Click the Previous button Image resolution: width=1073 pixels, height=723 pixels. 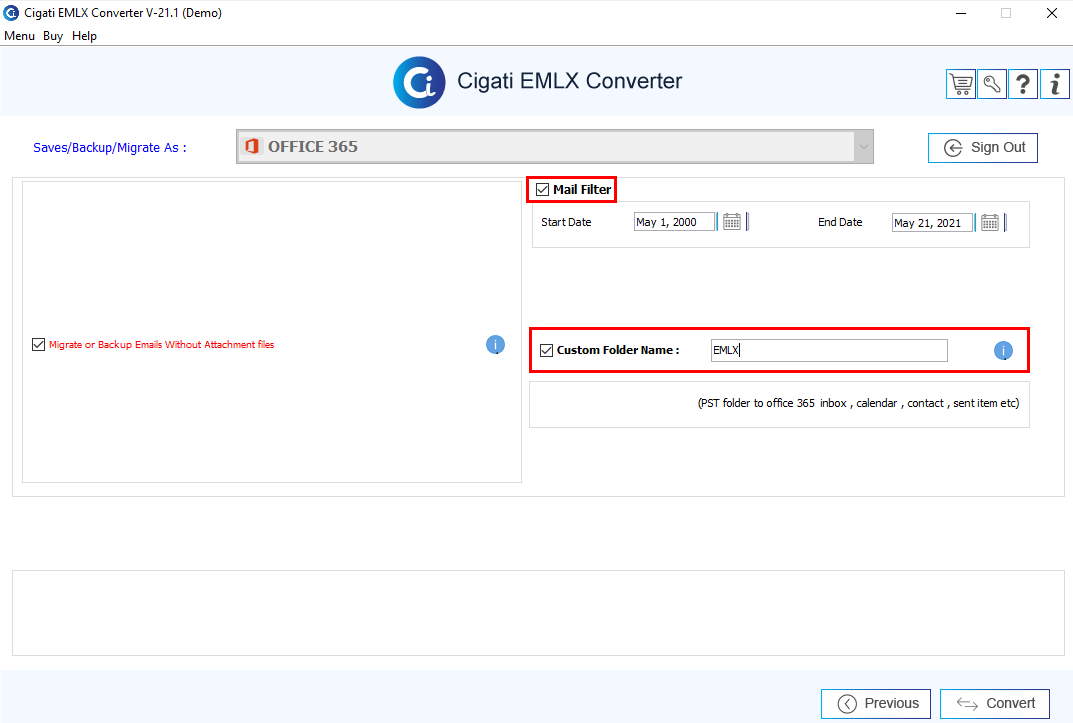point(876,704)
